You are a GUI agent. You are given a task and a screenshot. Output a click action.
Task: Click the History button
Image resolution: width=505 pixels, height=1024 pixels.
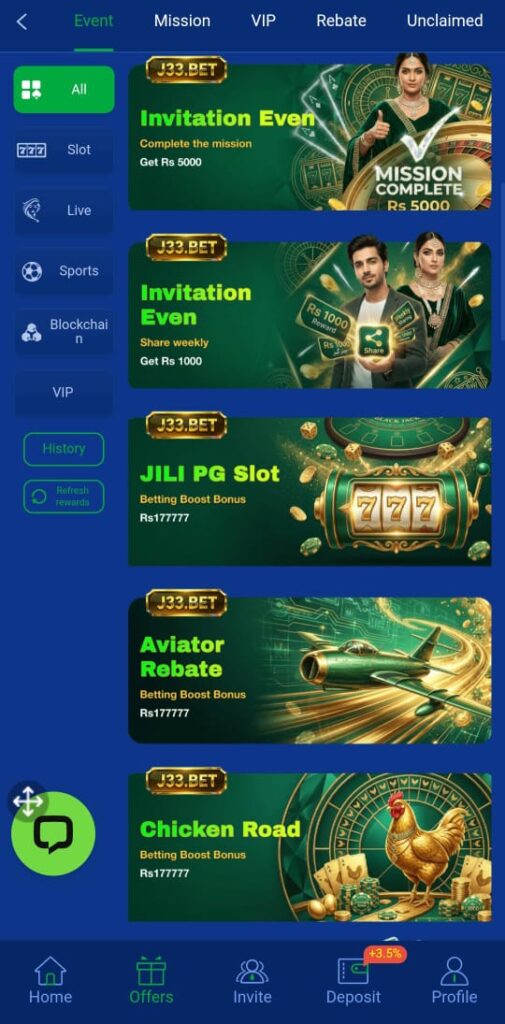(x=64, y=449)
